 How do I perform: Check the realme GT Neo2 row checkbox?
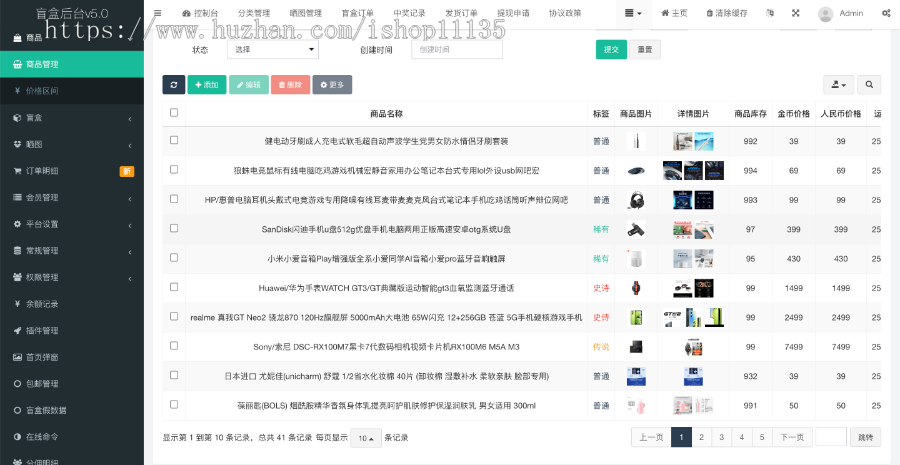coord(174,316)
